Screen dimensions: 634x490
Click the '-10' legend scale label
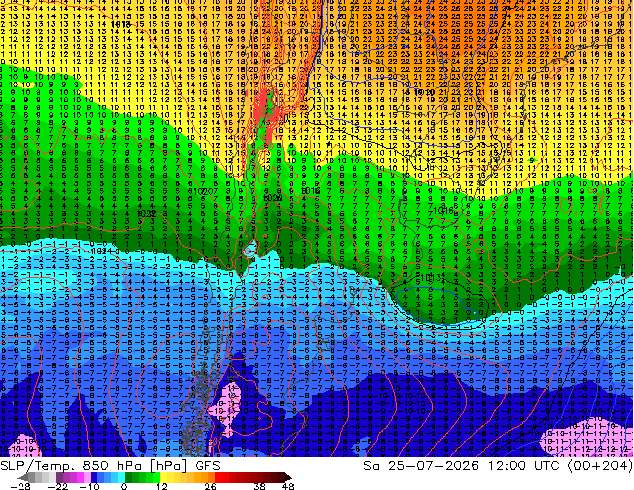[x=89, y=486]
